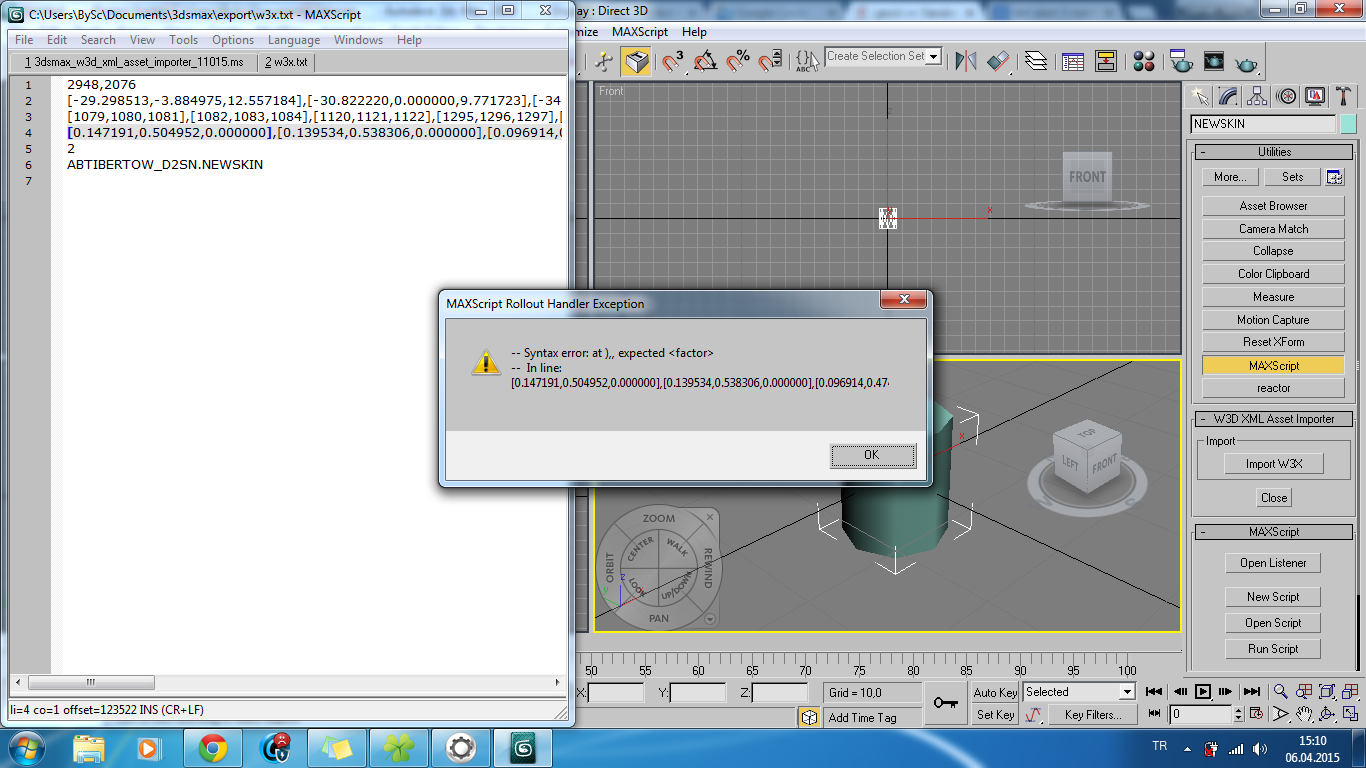Image resolution: width=1366 pixels, height=768 pixels.
Task: Click the Configure Button Sets icon
Action: 1335,177
